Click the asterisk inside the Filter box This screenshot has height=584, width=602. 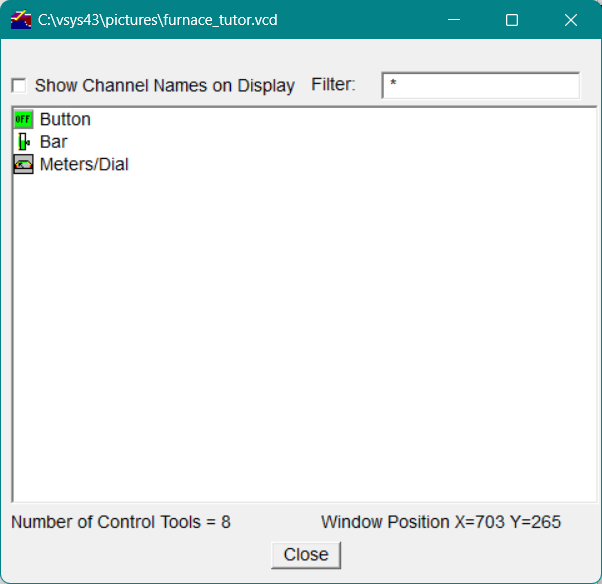point(394,86)
